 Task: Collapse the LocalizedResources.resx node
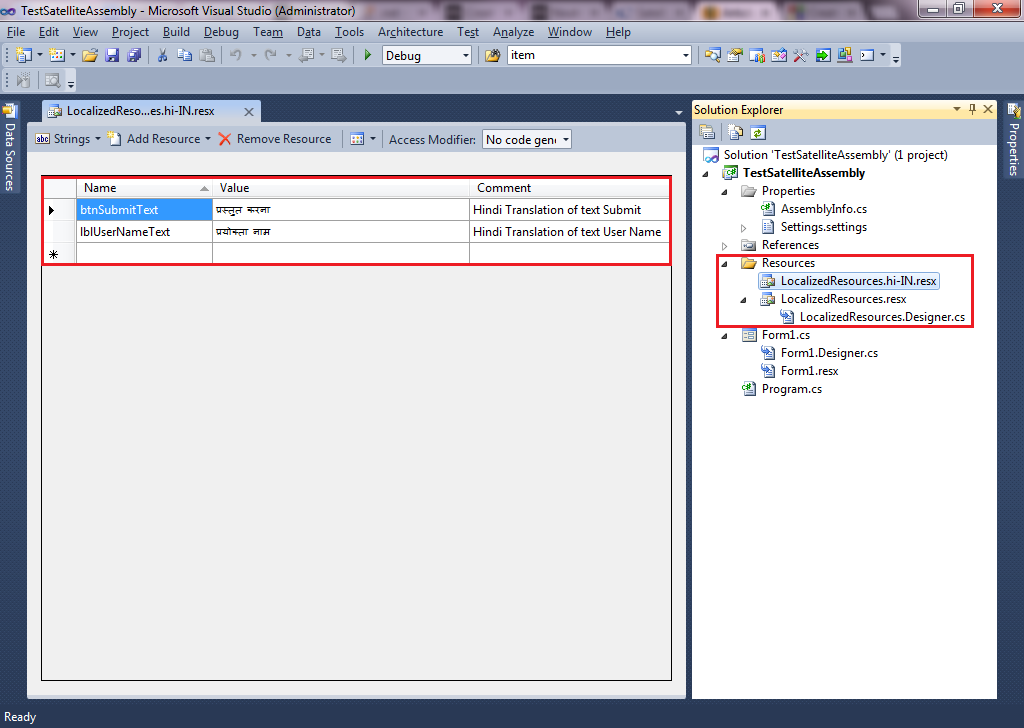tap(743, 300)
